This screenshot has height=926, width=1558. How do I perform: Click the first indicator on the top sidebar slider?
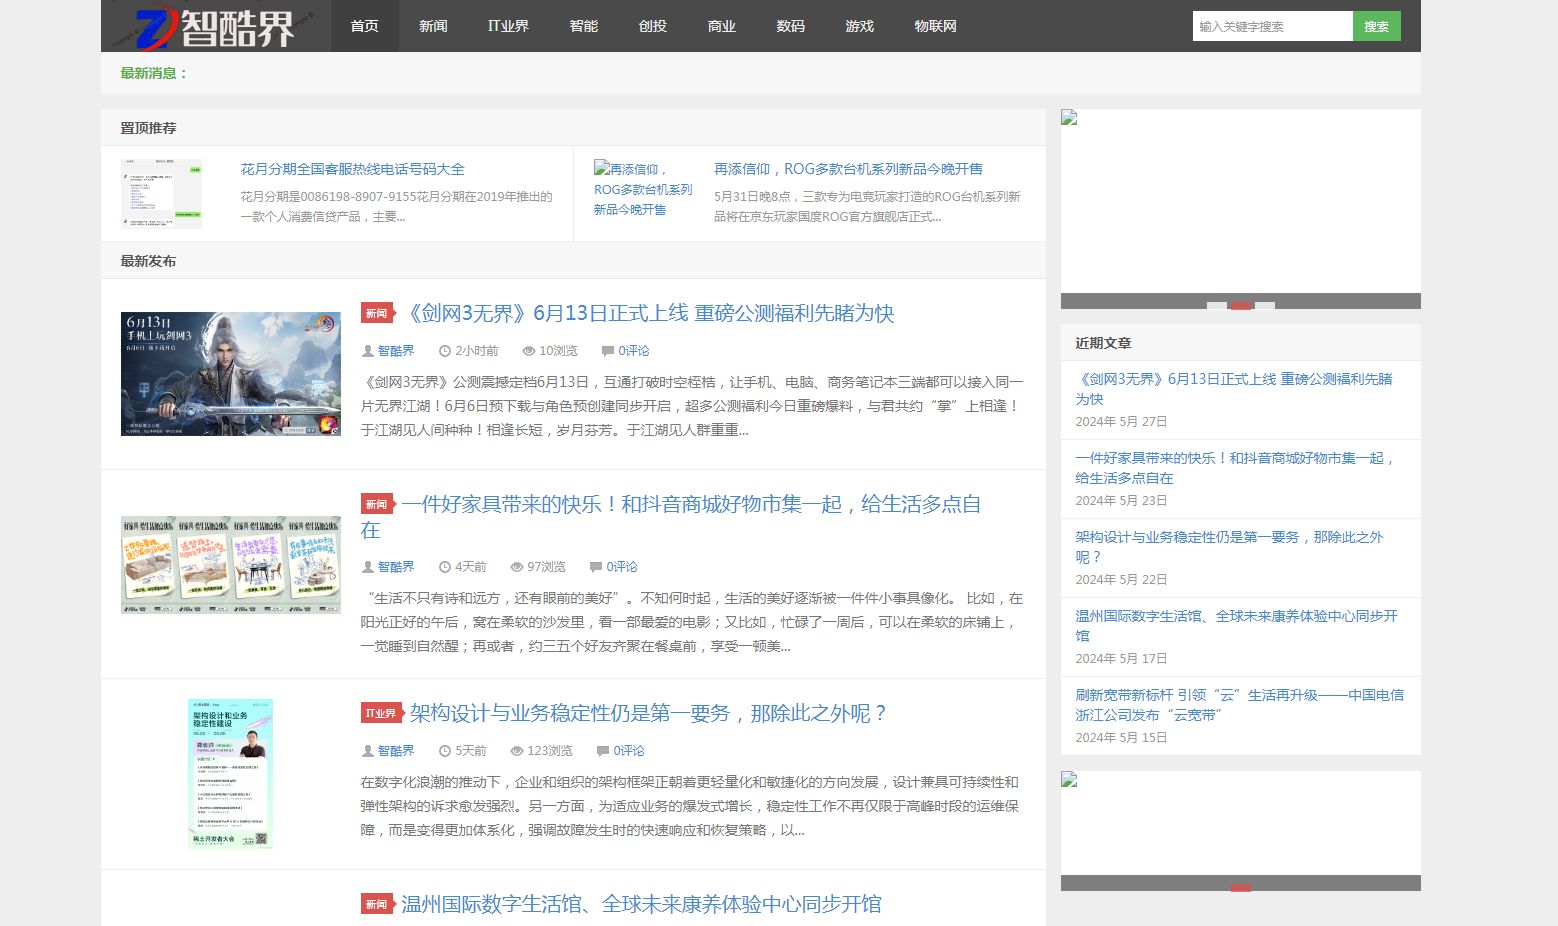[1217, 305]
